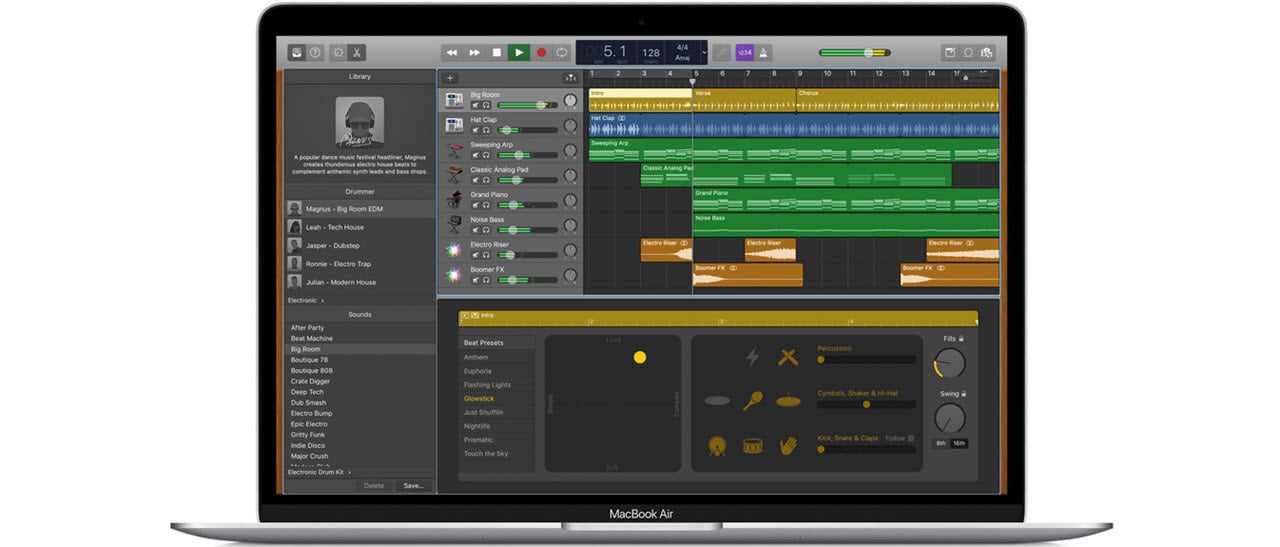Mute the Big Room track
Viewport: 1280px width, 547px height.
pyautogui.click(x=476, y=105)
